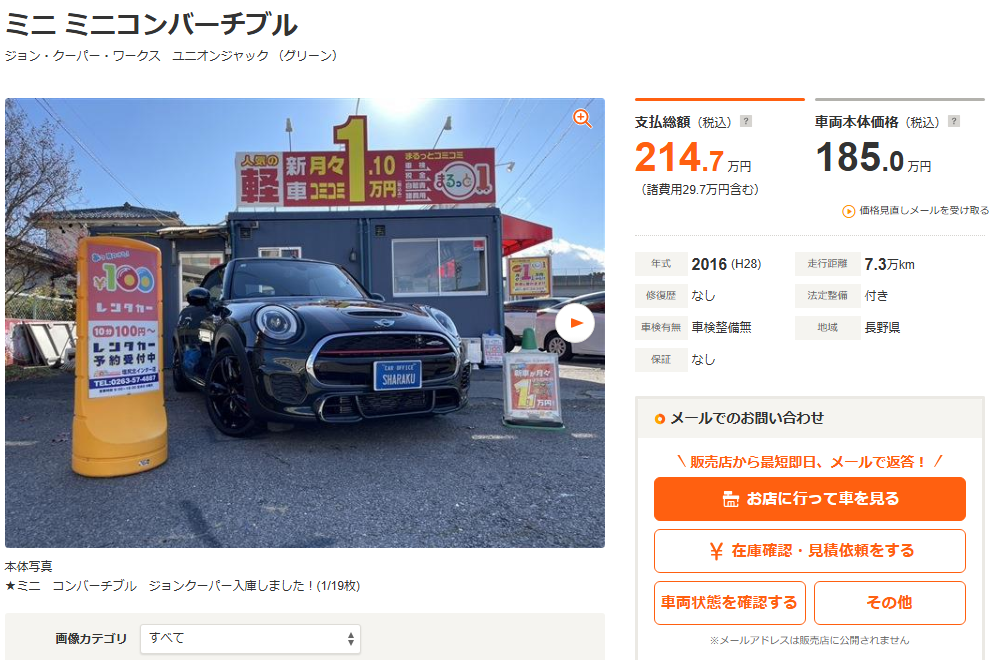Open the help icon next to 支払総額
The height and width of the screenshot is (660, 994).
pos(746,121)
